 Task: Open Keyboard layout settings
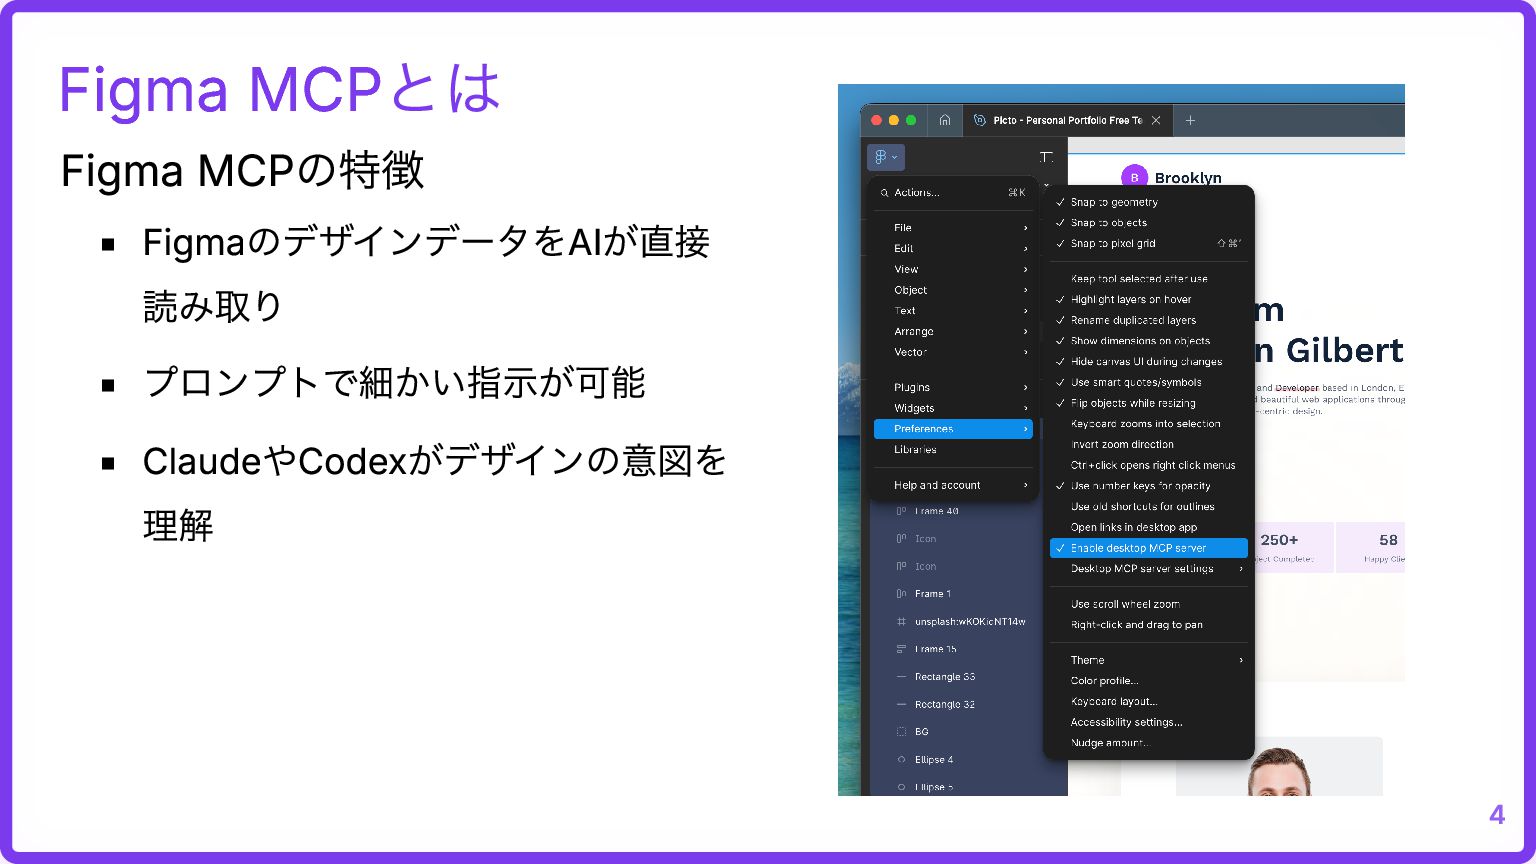(x=1149, y=701)
